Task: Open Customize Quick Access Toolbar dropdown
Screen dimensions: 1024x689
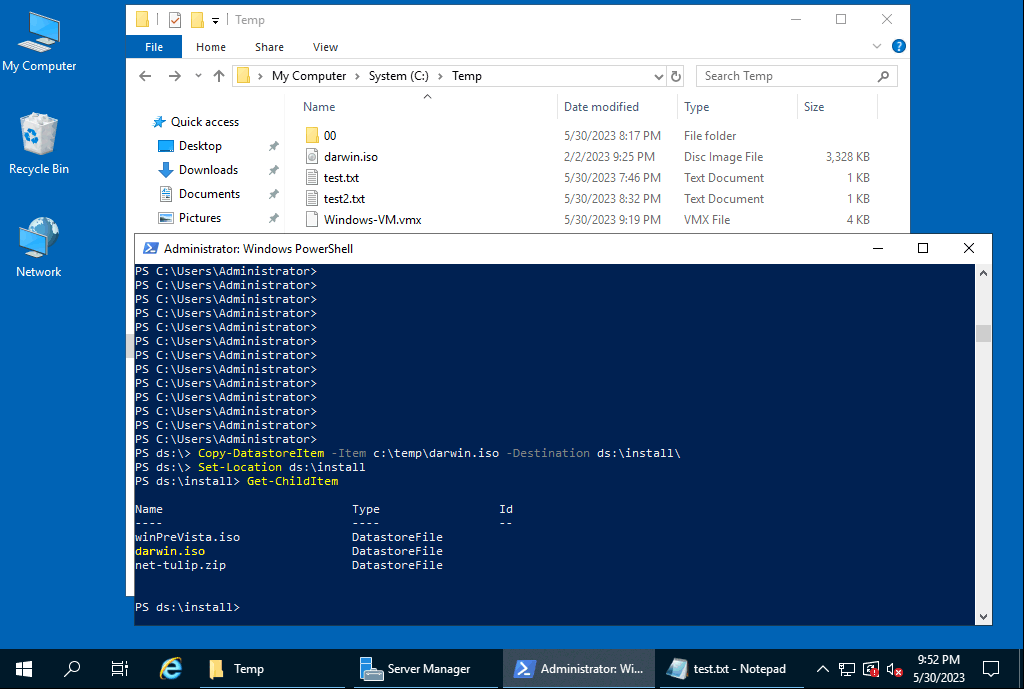Action: [215, 21]
